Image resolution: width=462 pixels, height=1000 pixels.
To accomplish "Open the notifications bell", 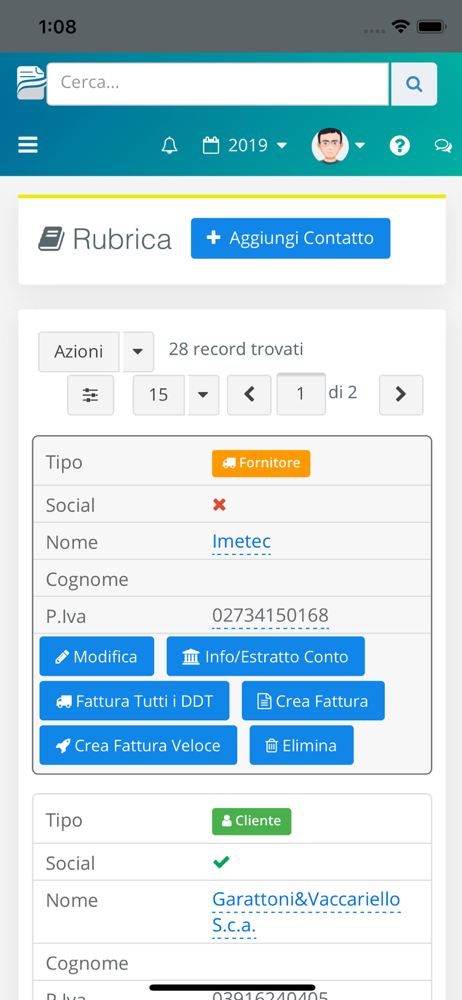I will click(169, 145).
